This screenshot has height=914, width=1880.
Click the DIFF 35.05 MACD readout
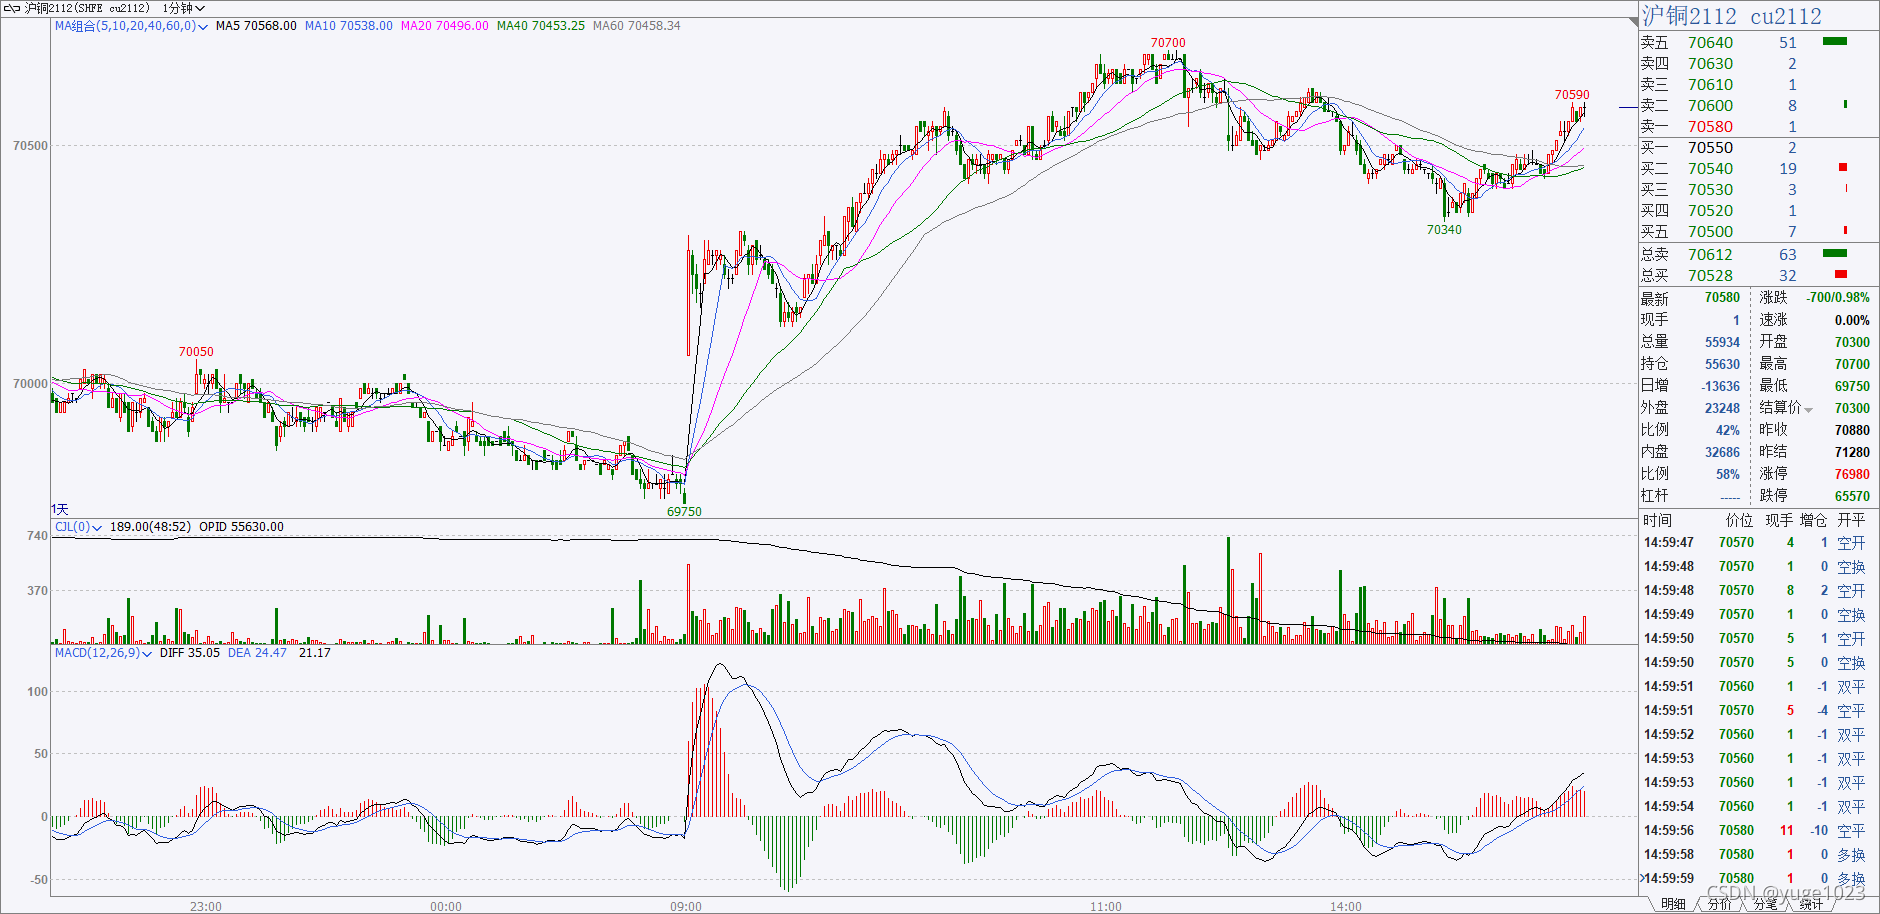click(x=190, y=653)
